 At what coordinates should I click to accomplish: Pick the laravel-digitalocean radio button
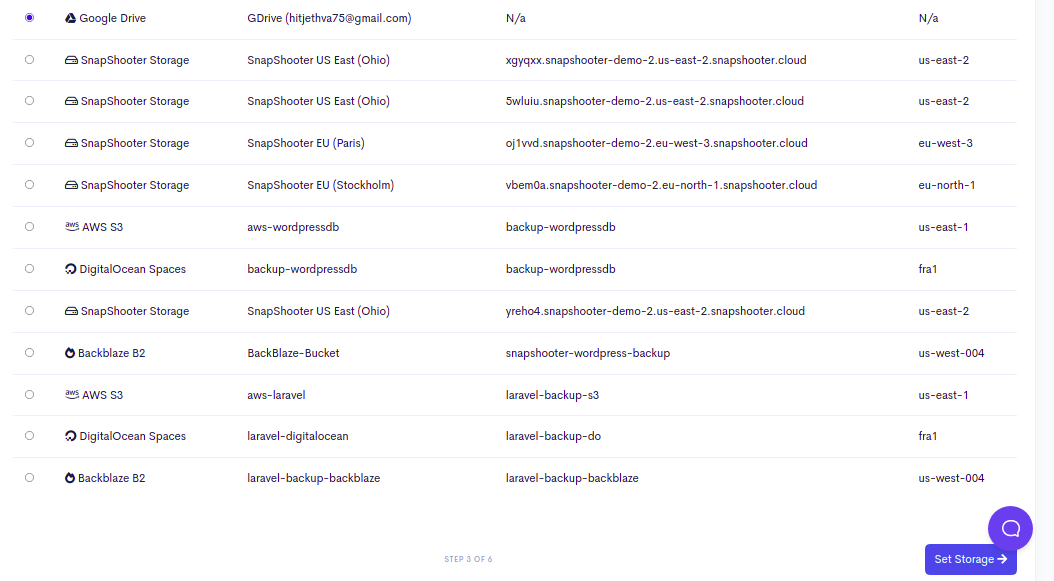coord(30,436)
